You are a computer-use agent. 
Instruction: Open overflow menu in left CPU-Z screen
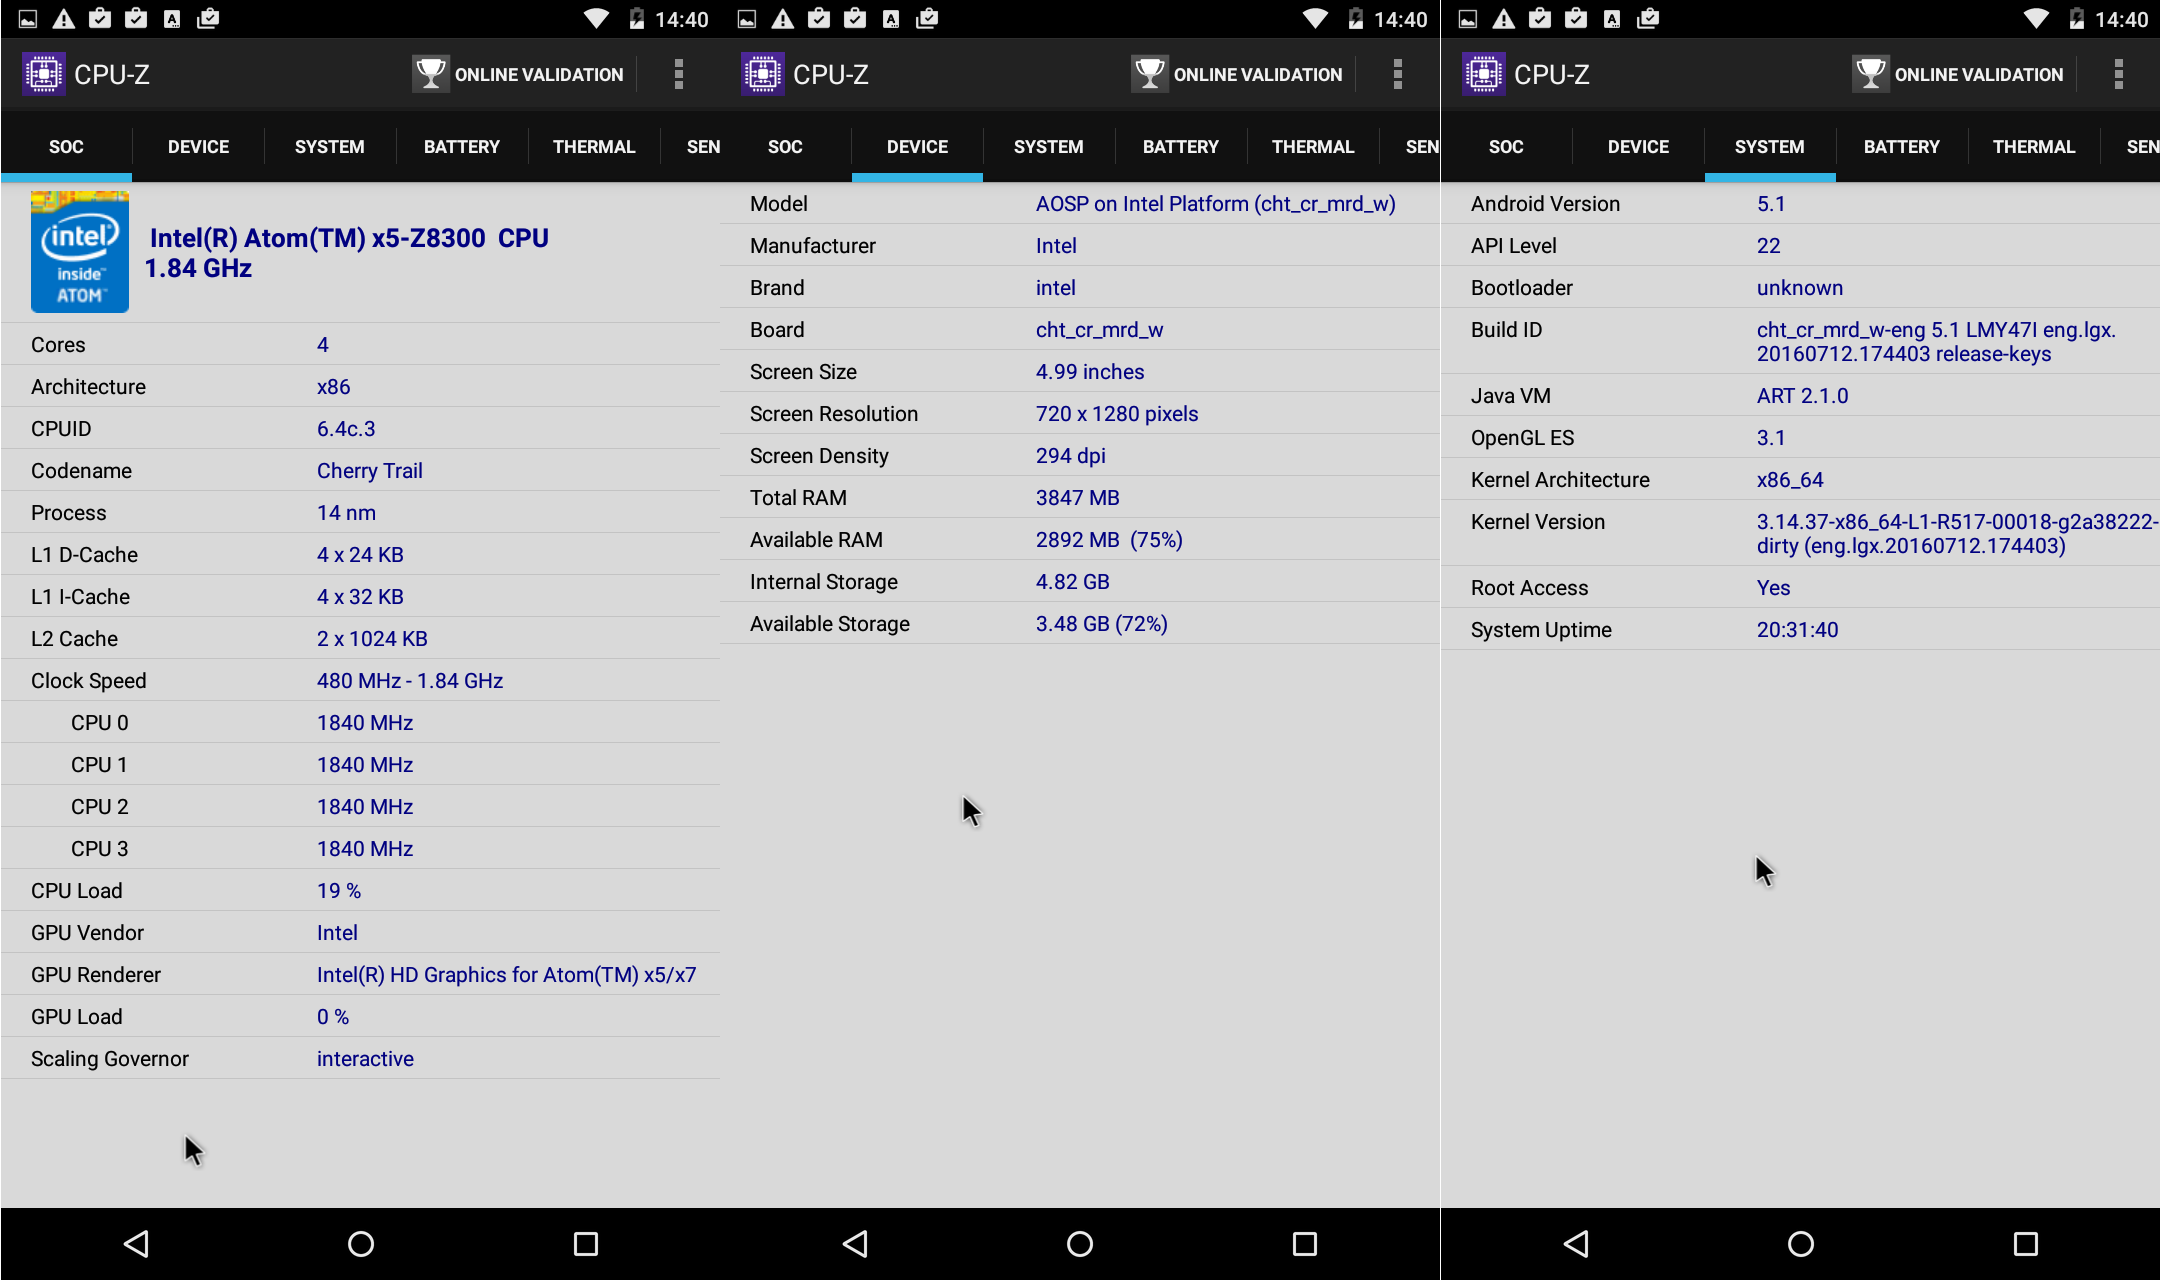click(x=679, y=74)
